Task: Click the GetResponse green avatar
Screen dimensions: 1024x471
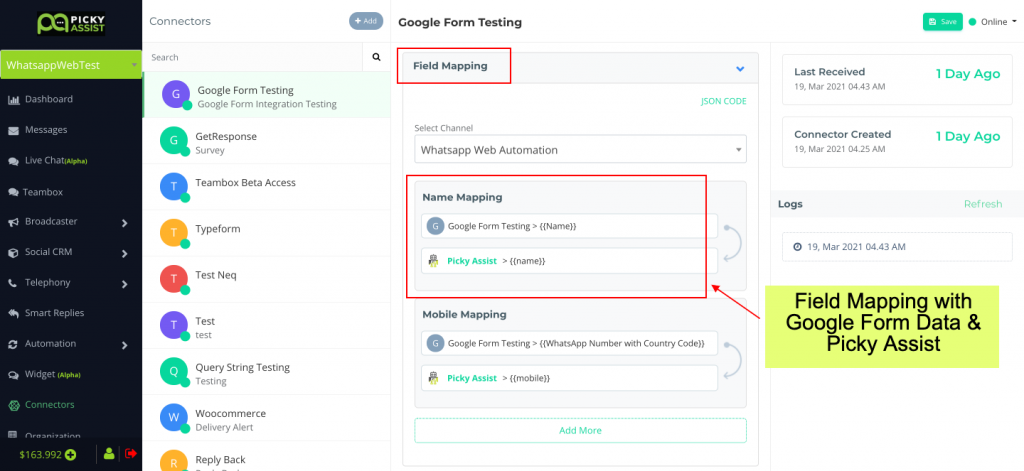Action: tap(174, 140)
